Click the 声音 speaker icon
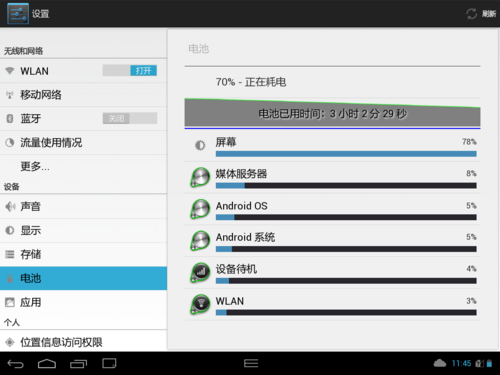 click(10, 207)
